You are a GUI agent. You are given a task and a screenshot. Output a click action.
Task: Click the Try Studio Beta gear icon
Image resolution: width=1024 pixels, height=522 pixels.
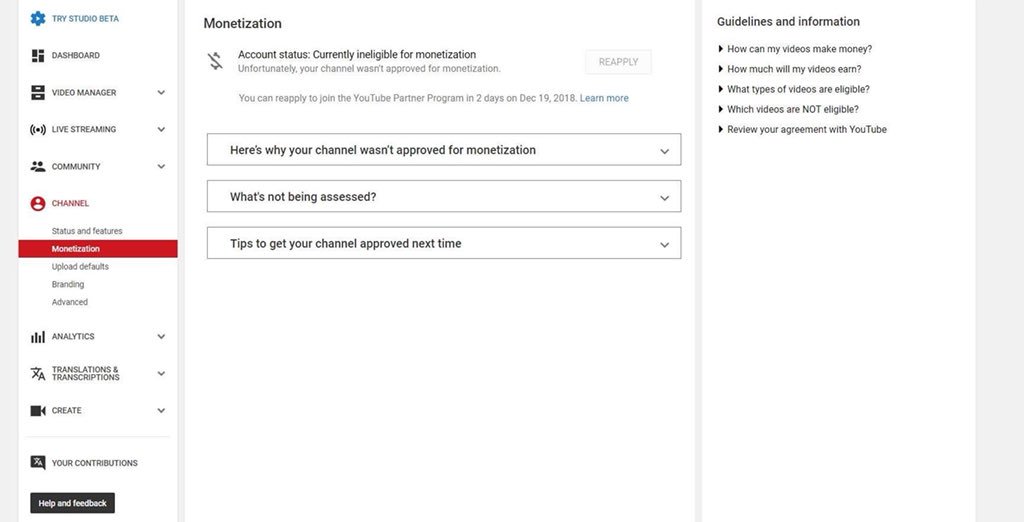[38, 18]
